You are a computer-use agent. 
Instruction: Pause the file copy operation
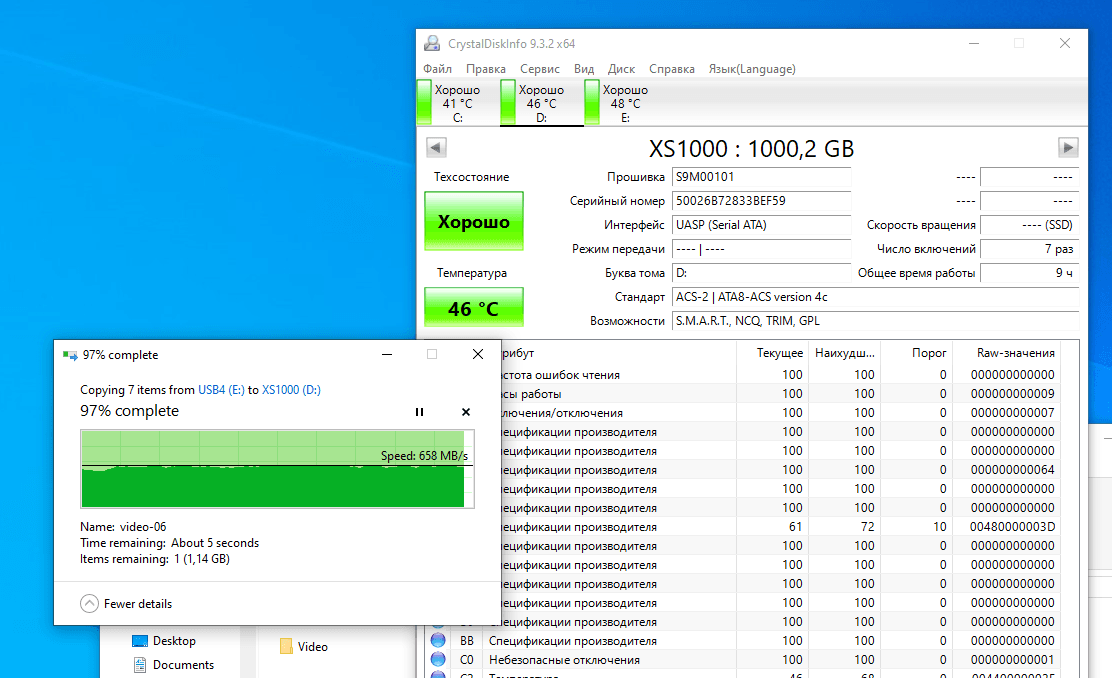(419, 412)
